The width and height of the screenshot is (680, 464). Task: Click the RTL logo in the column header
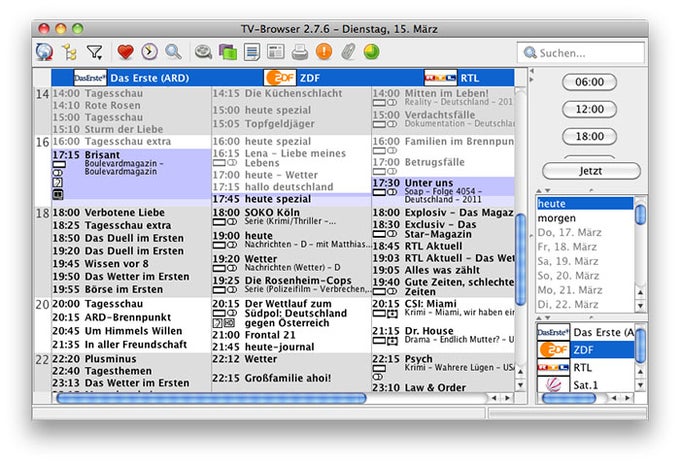(440, 78)
